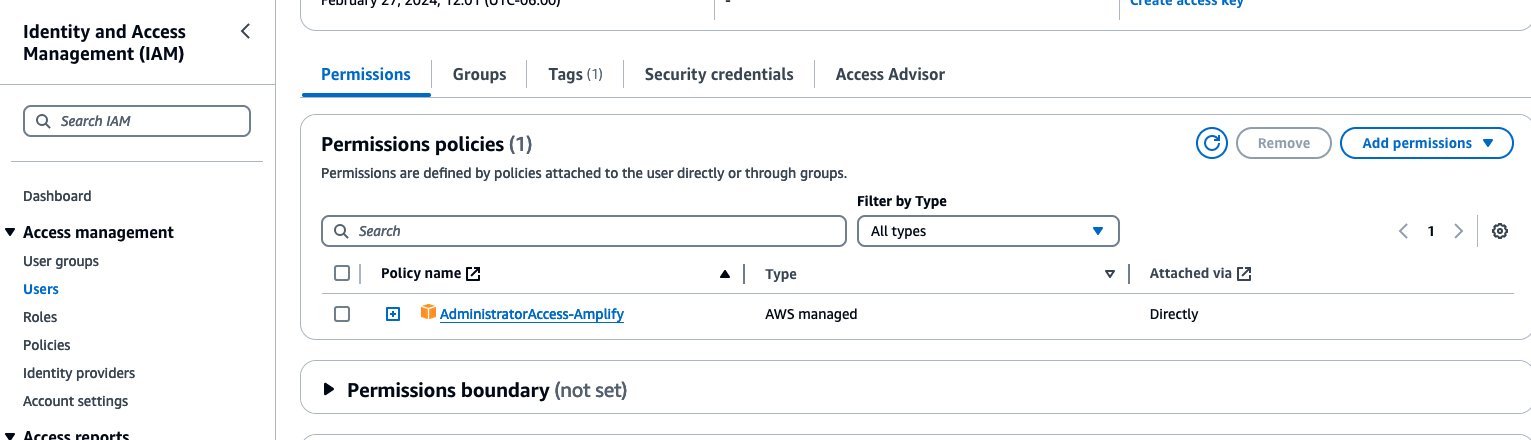Click the Search IAM input field

click(137, 121)
